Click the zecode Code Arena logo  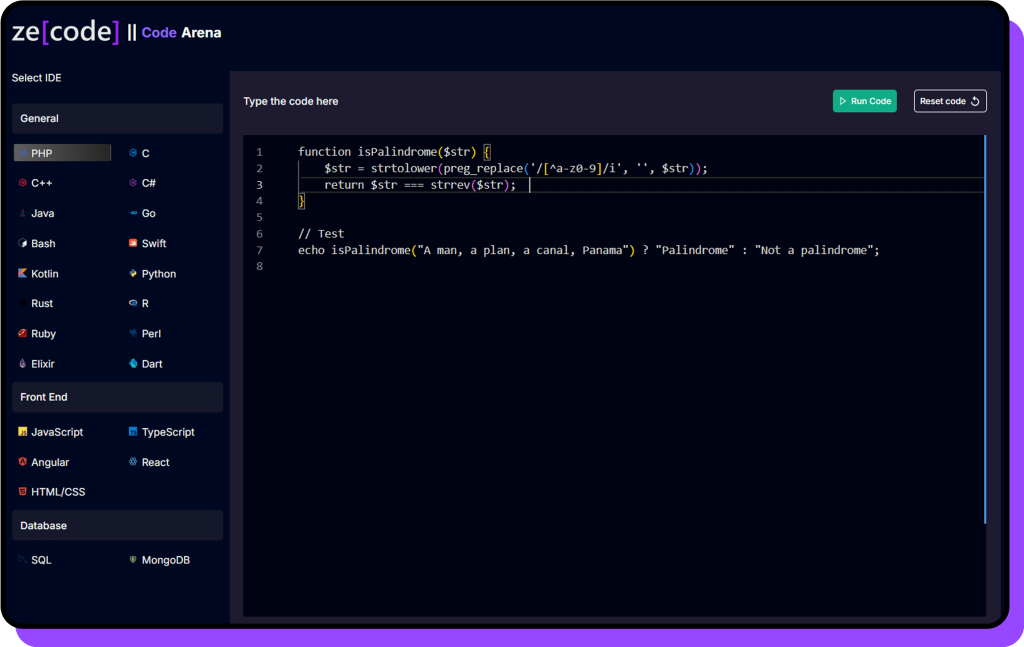(x=116, y=32)
